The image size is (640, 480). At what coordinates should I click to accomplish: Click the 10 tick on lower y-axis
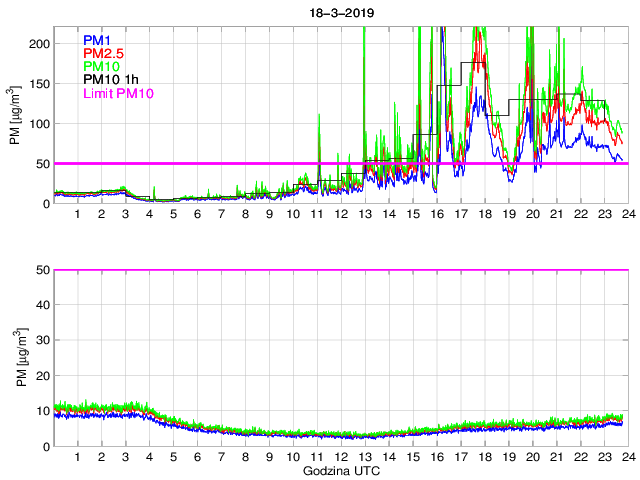(42, 410)
